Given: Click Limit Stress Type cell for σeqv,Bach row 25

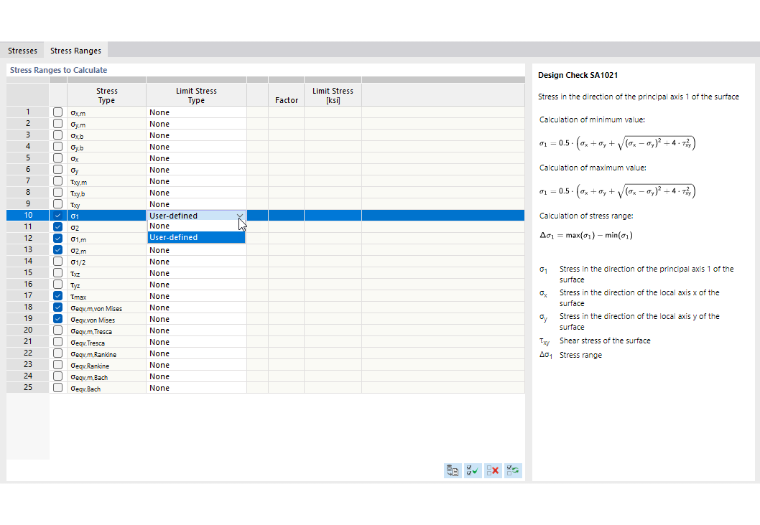Looking at the screenshot, I should 196,388.
